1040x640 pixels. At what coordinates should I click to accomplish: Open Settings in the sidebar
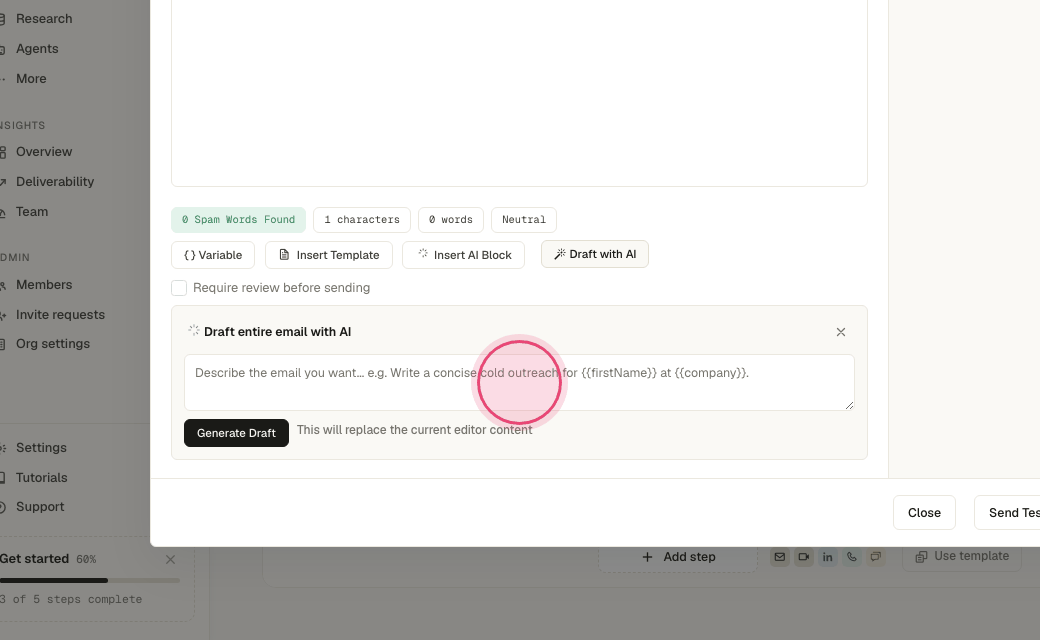(x=41, y=448)
